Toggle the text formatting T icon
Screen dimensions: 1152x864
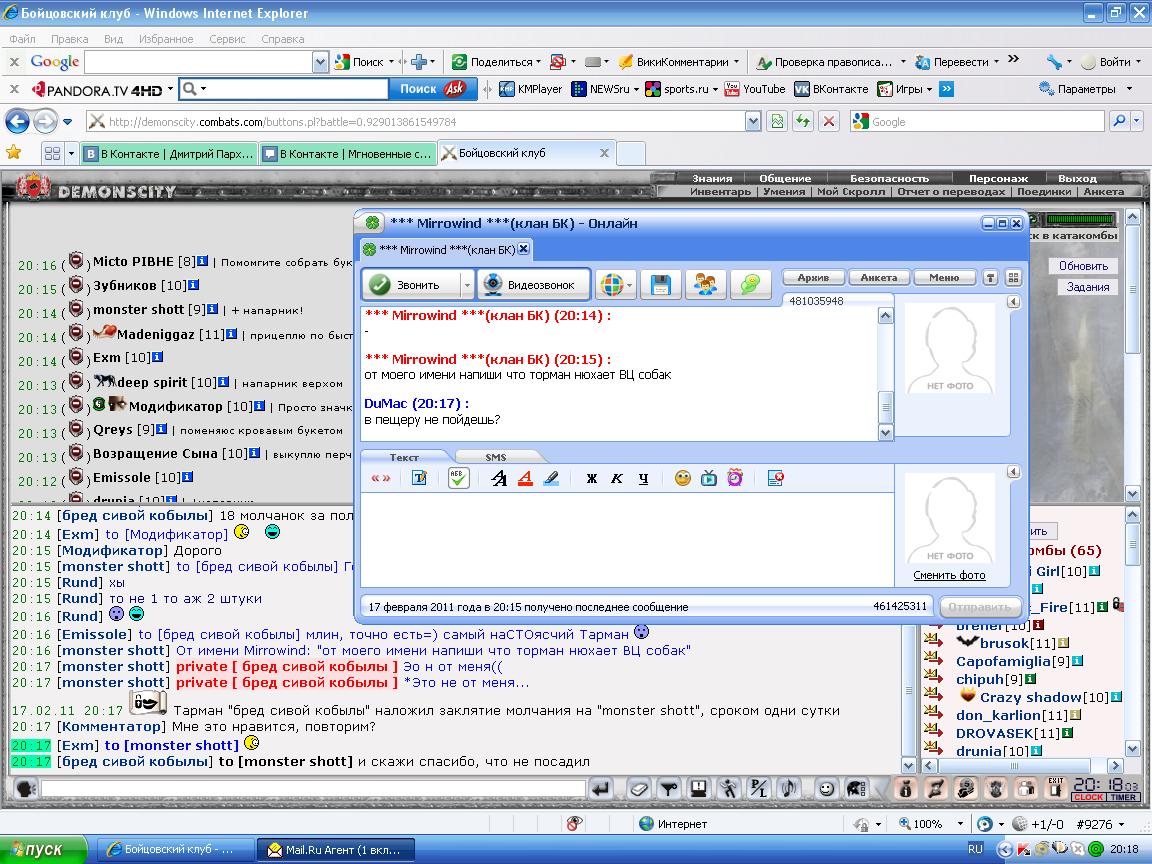(419, 478)
